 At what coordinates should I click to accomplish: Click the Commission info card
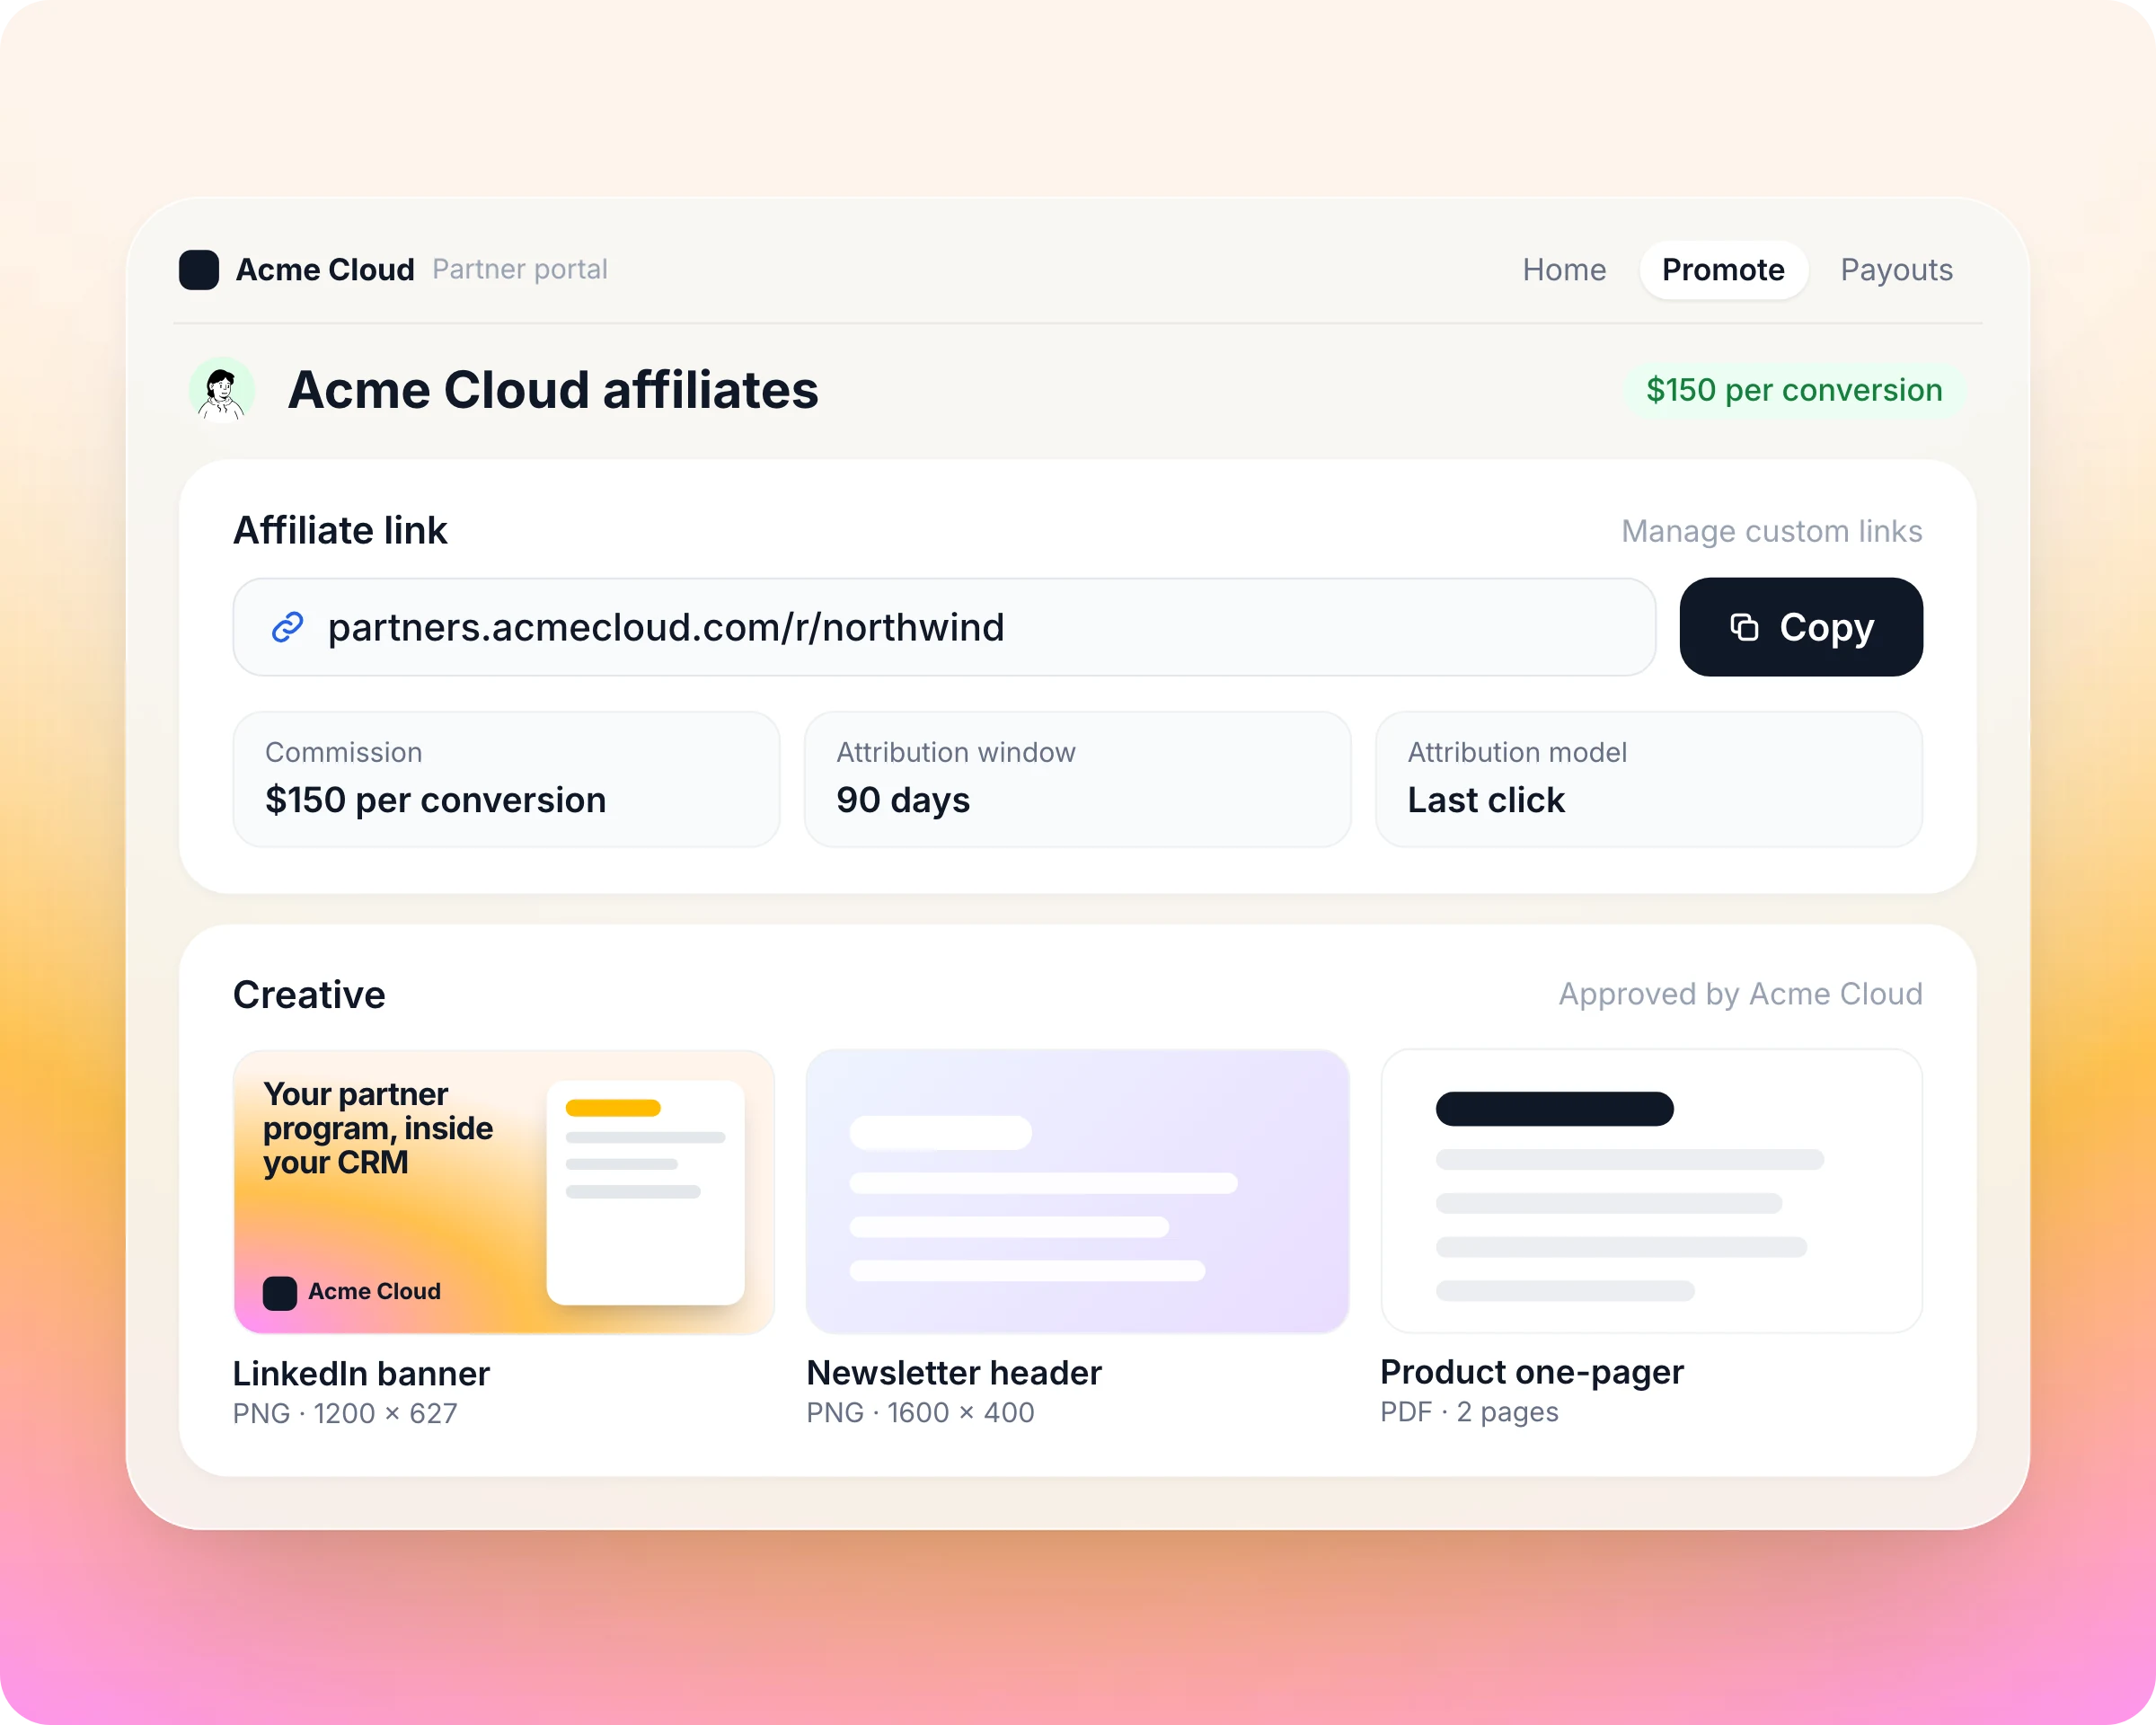[x=506, y=779]
